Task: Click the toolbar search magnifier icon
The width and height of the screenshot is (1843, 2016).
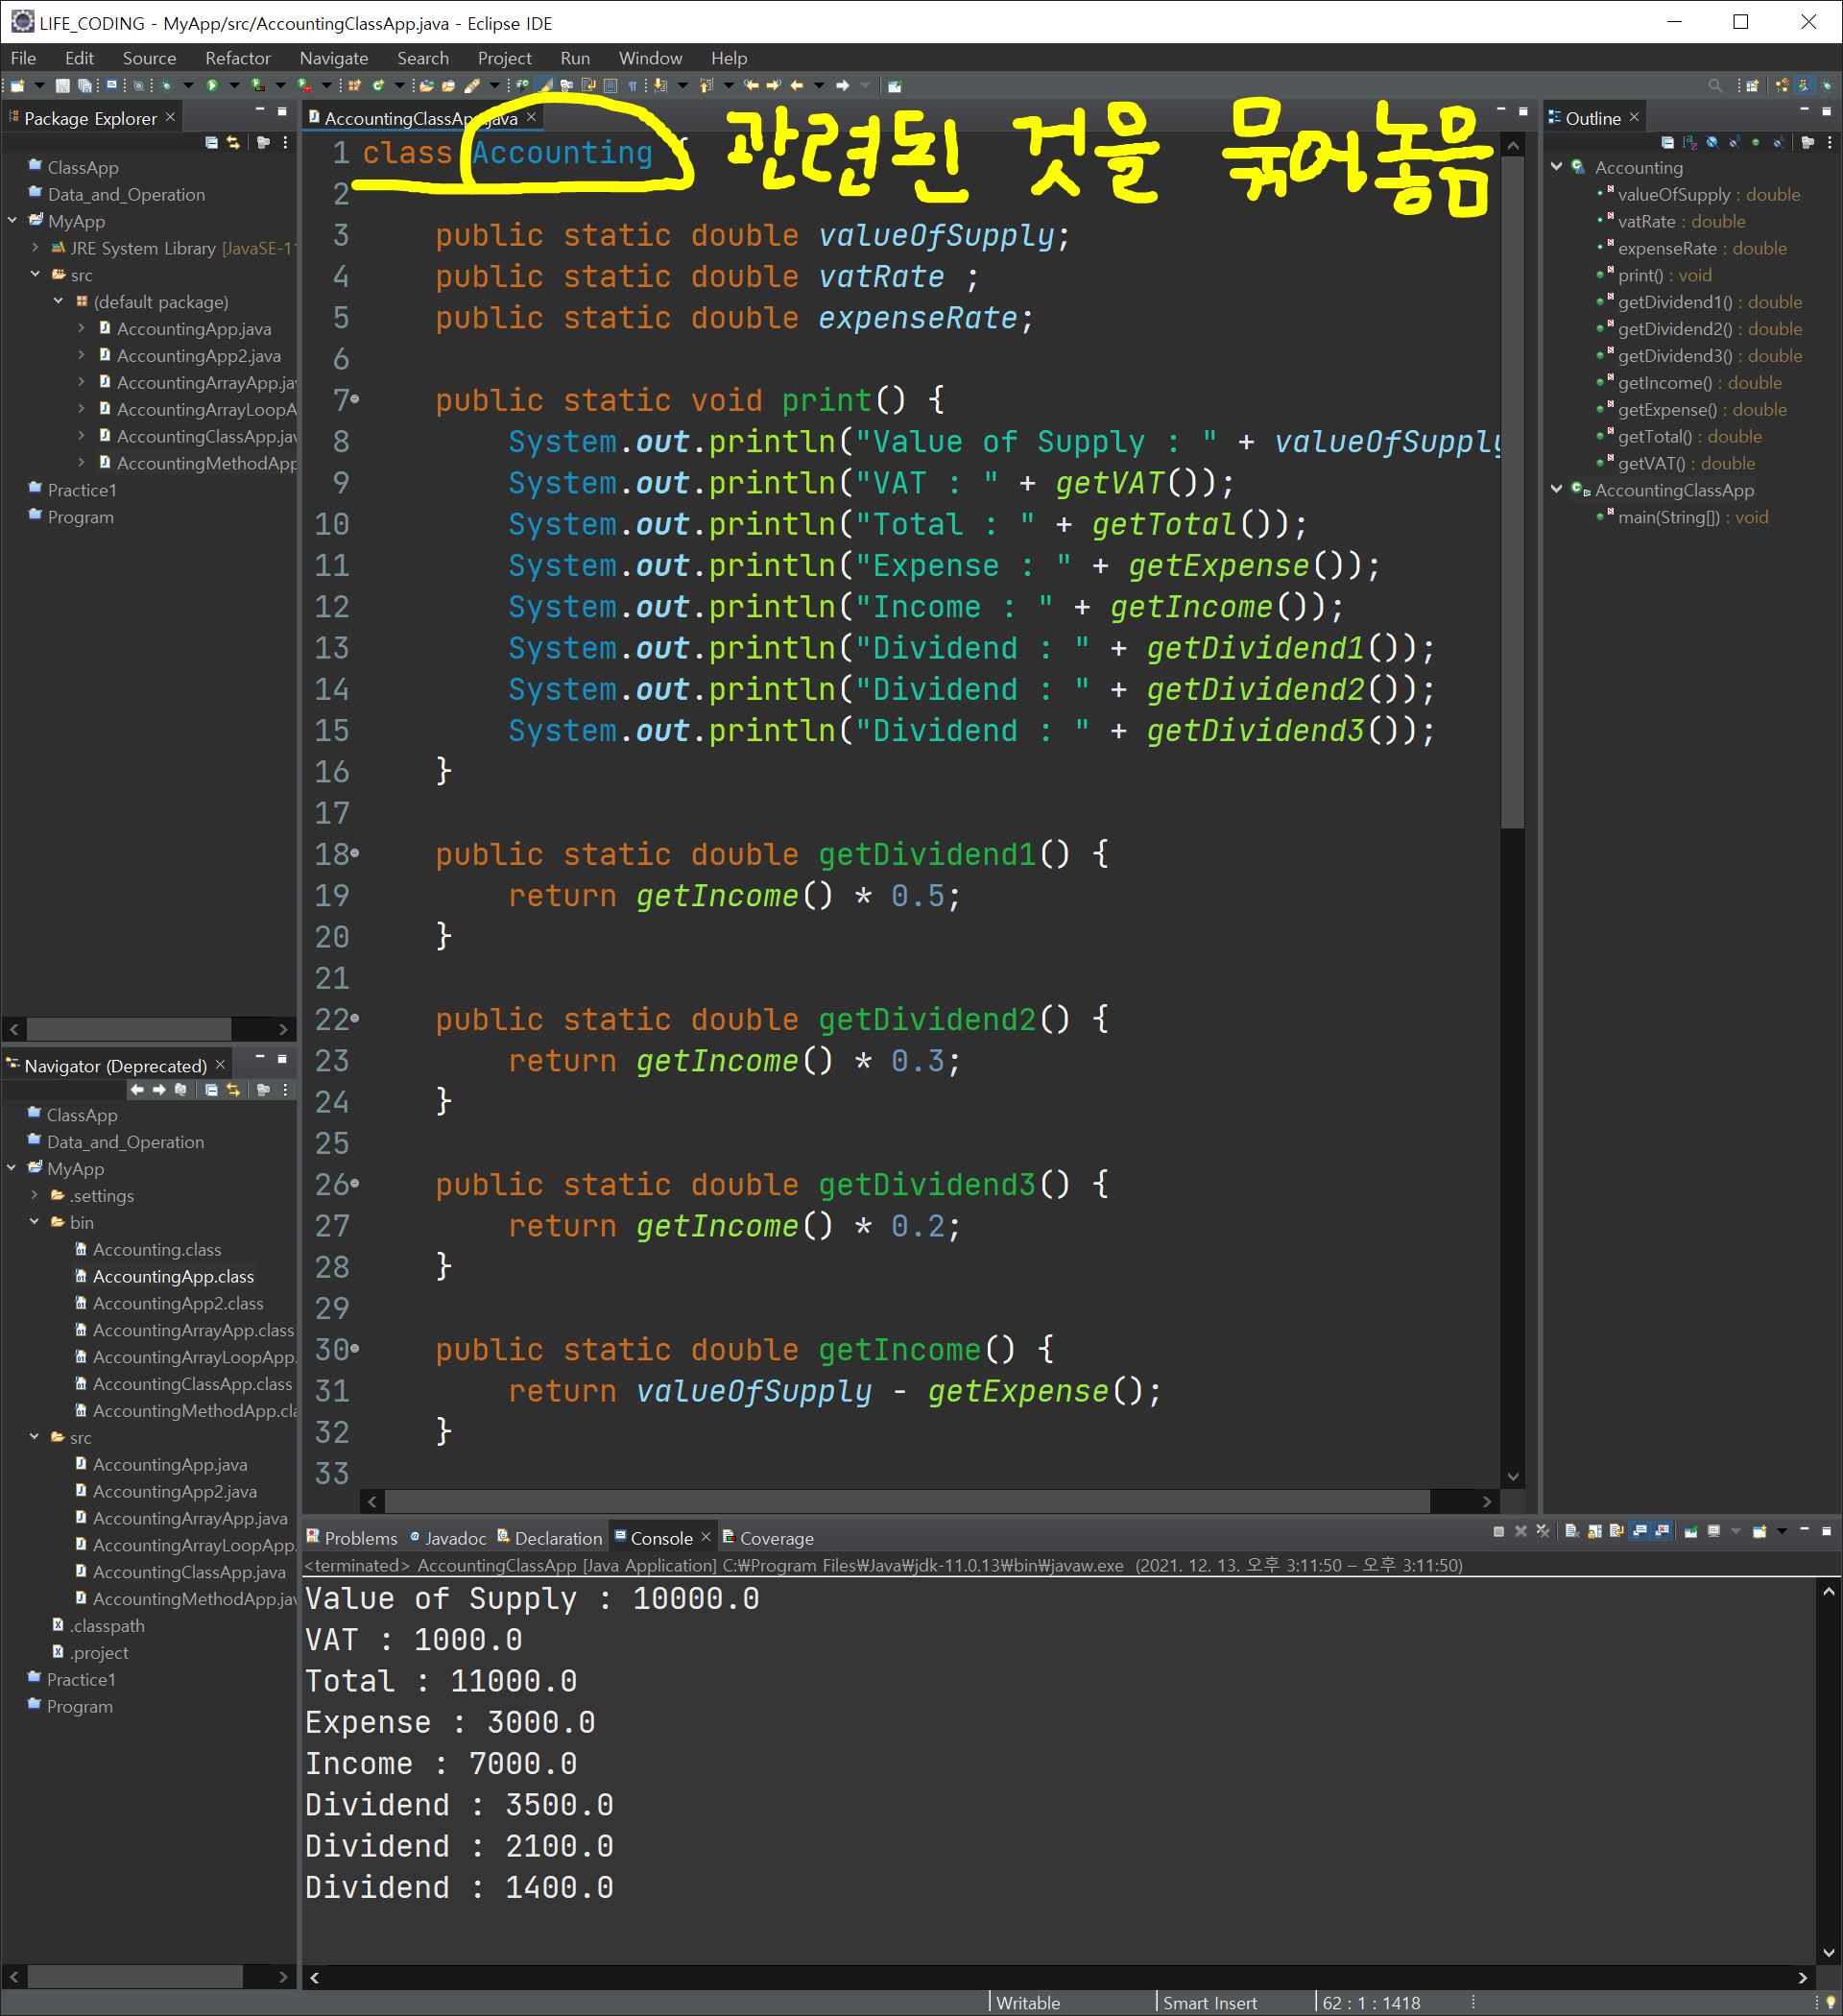Action: pyautogui.click(x=1715, y=86)
